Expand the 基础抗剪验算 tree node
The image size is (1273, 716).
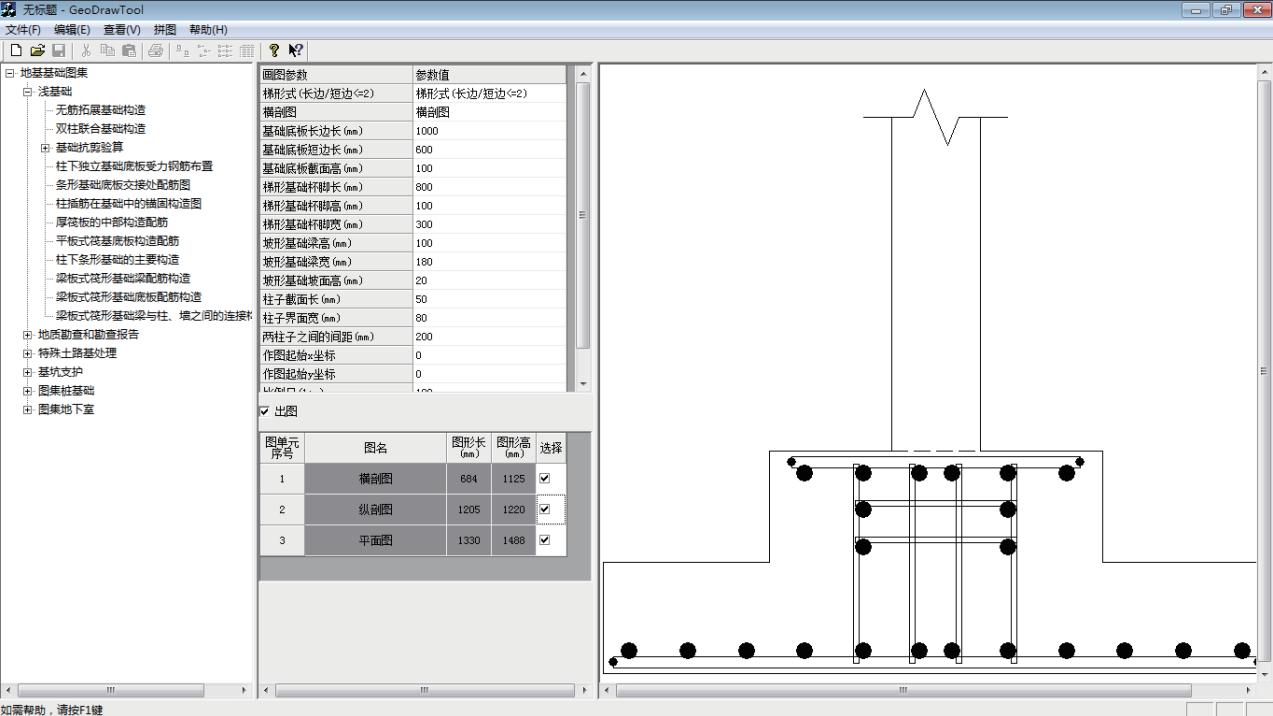(x=45, y=148)
